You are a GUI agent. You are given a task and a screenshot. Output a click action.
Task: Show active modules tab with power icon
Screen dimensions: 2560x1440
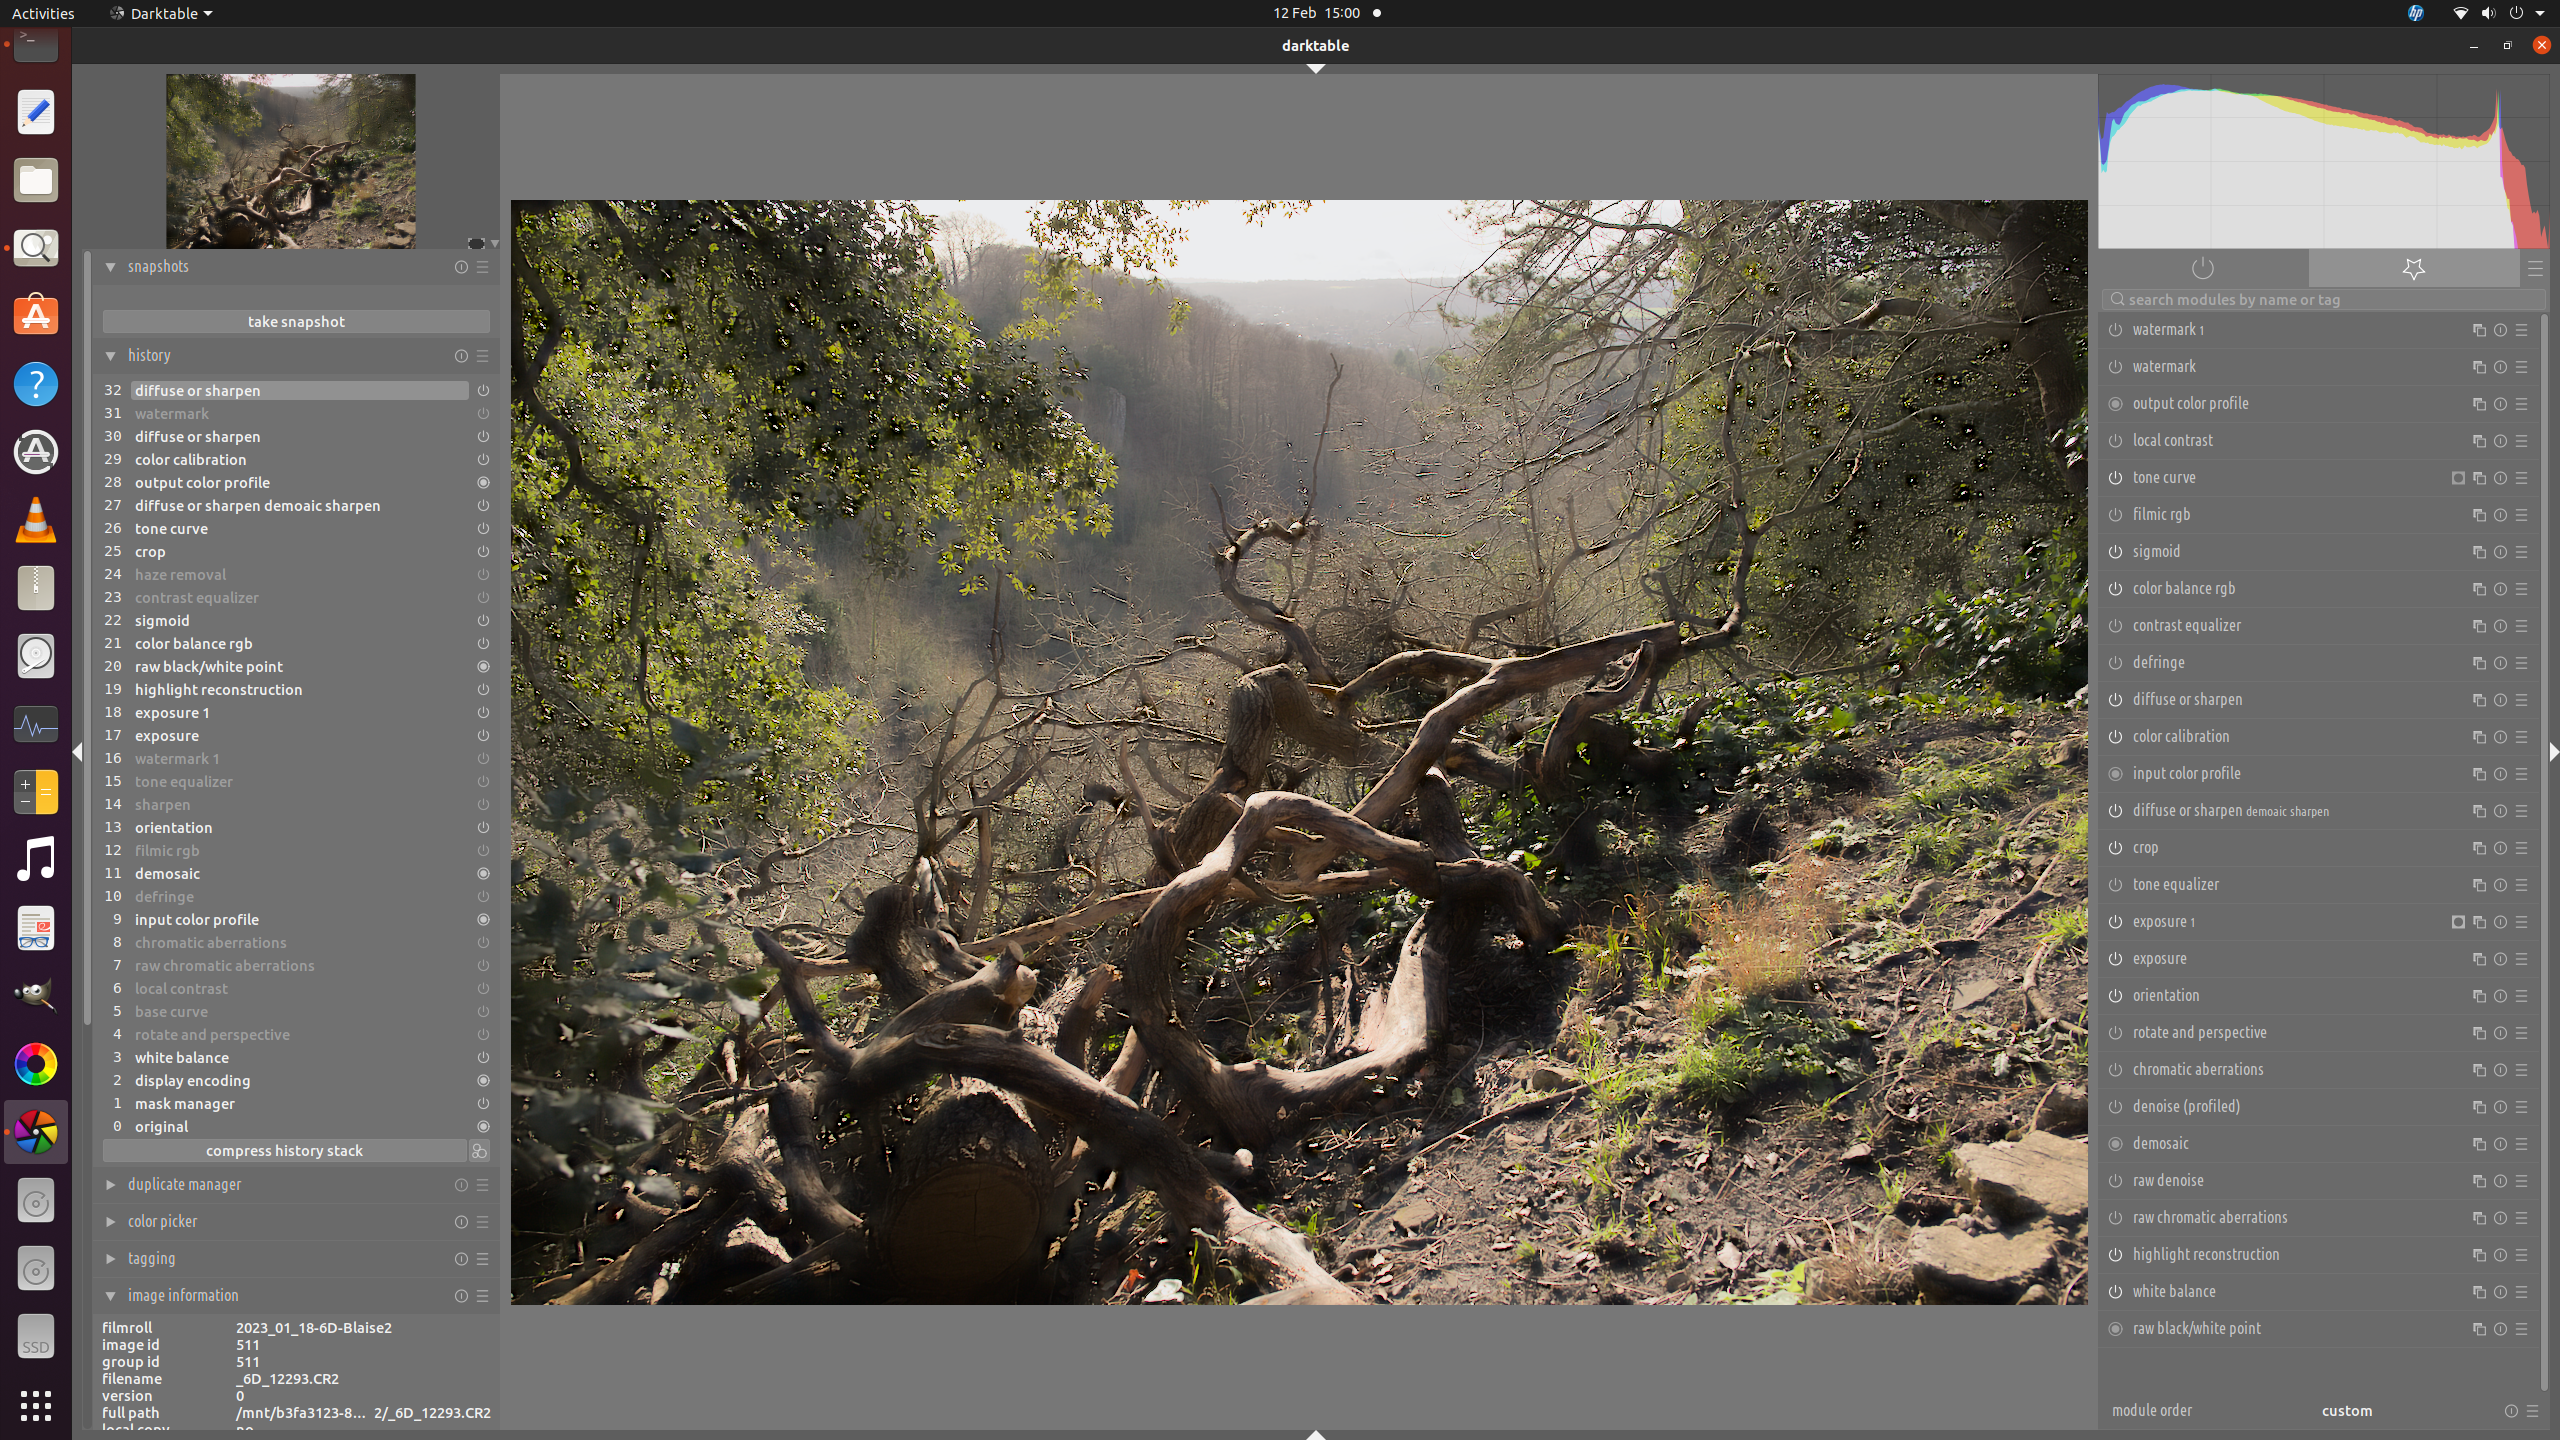(x=2202, y=268)
